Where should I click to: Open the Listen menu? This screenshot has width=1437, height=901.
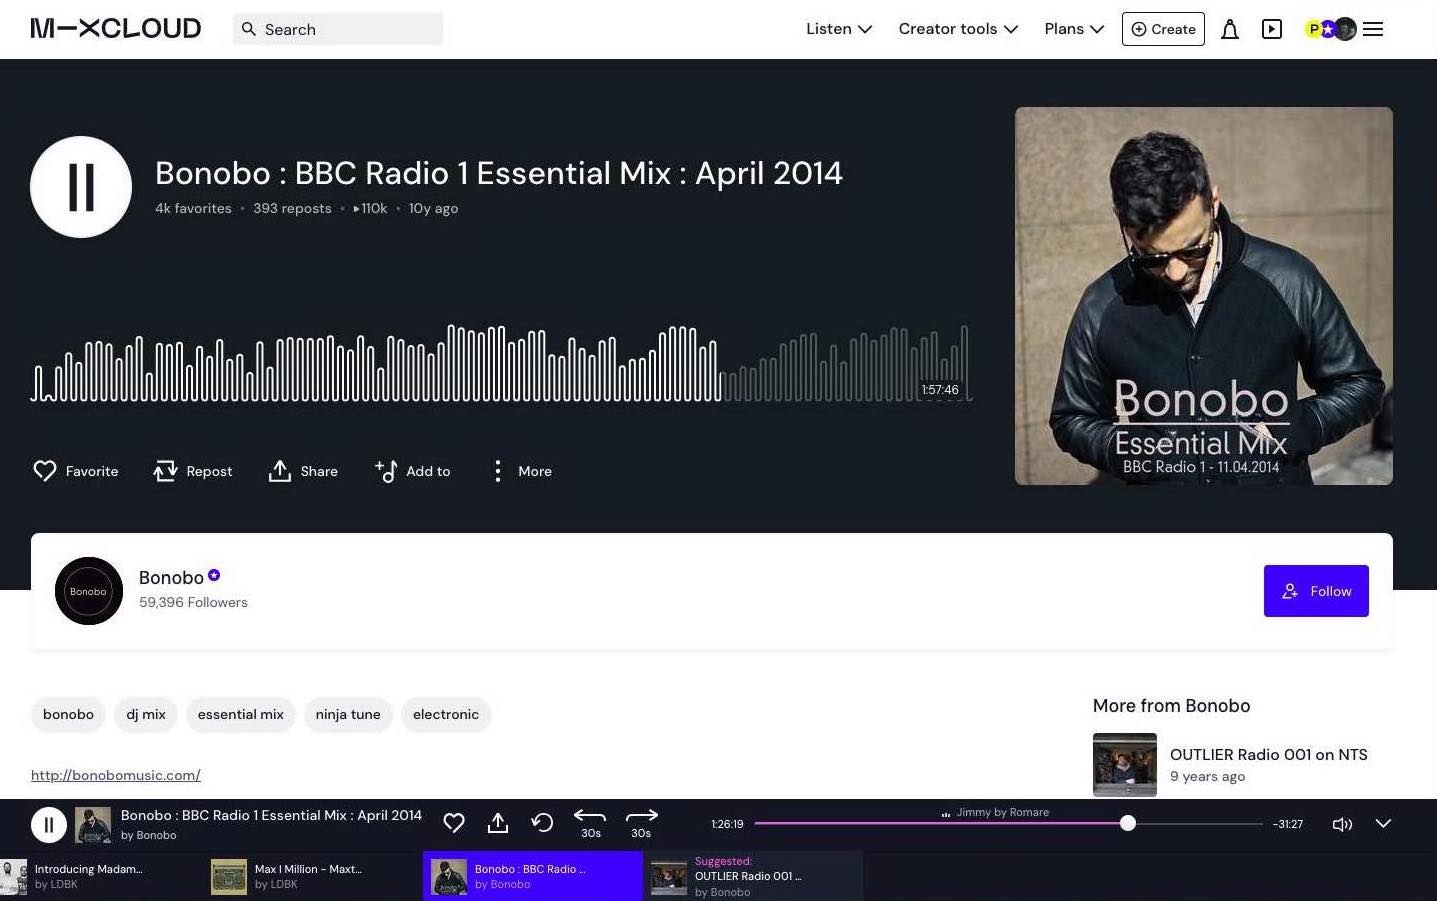(x=836, y=29)
